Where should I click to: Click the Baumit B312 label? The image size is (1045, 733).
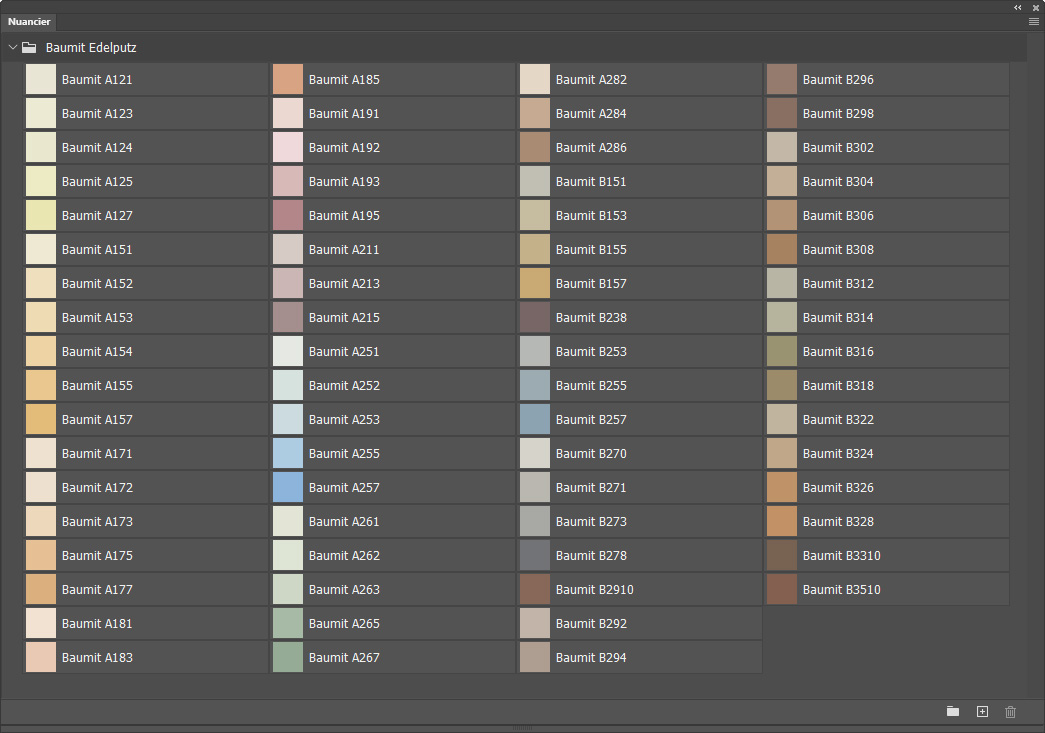point(838,283)
